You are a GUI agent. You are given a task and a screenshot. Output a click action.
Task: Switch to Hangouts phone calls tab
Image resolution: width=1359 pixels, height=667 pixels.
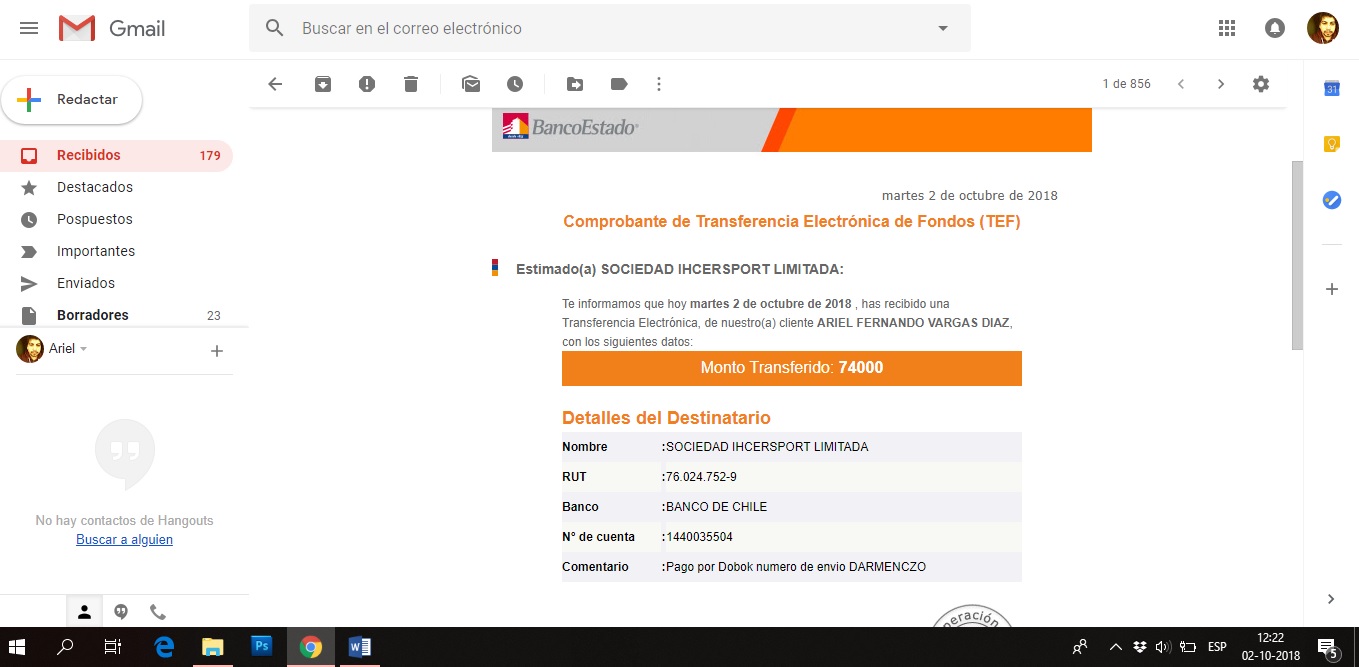157,611
